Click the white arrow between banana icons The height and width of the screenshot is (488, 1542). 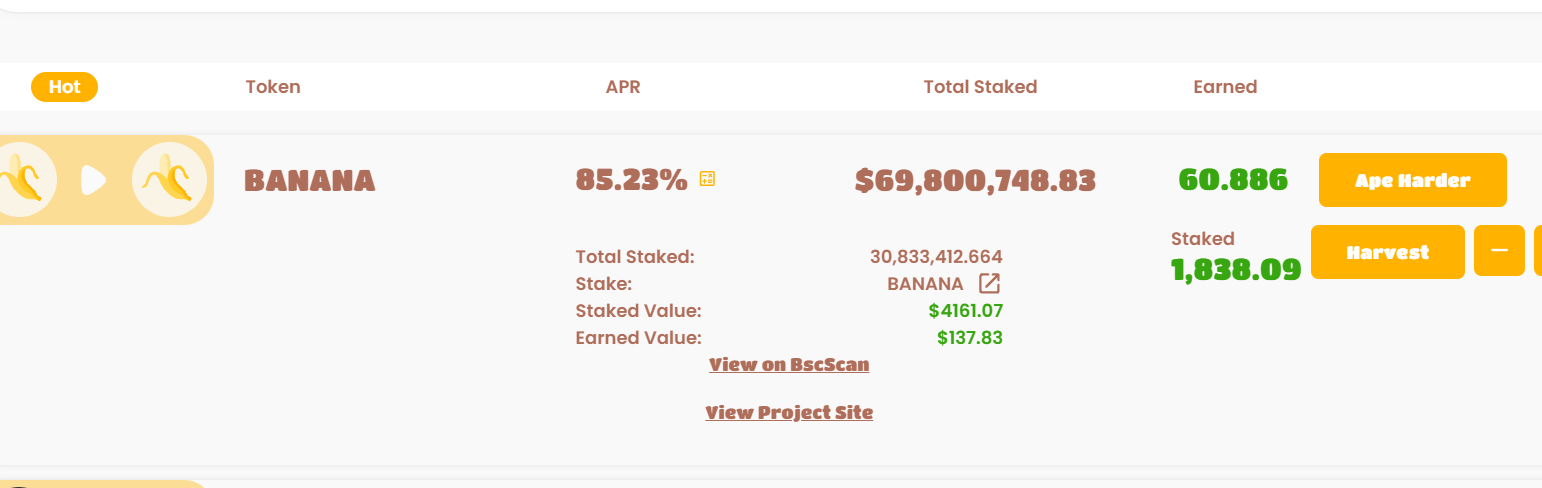[93, 180]
